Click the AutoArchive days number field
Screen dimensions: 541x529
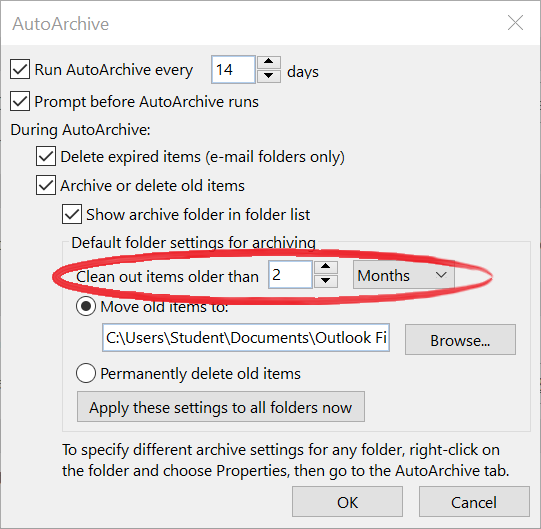234,70
